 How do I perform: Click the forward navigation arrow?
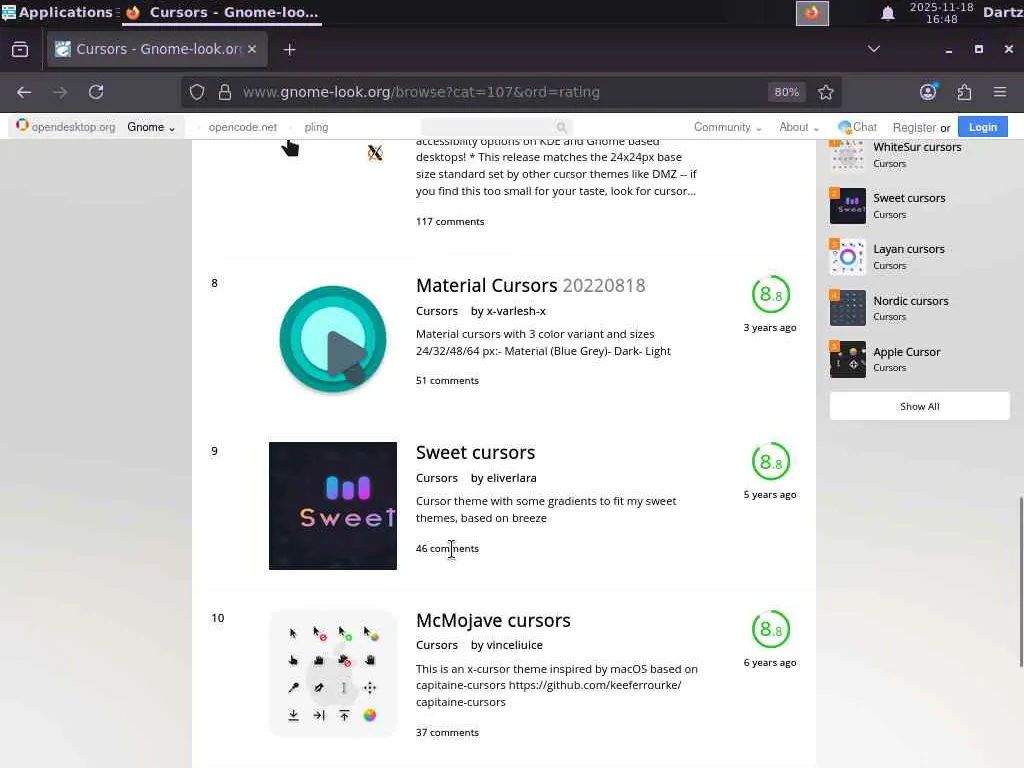point(60,92)
